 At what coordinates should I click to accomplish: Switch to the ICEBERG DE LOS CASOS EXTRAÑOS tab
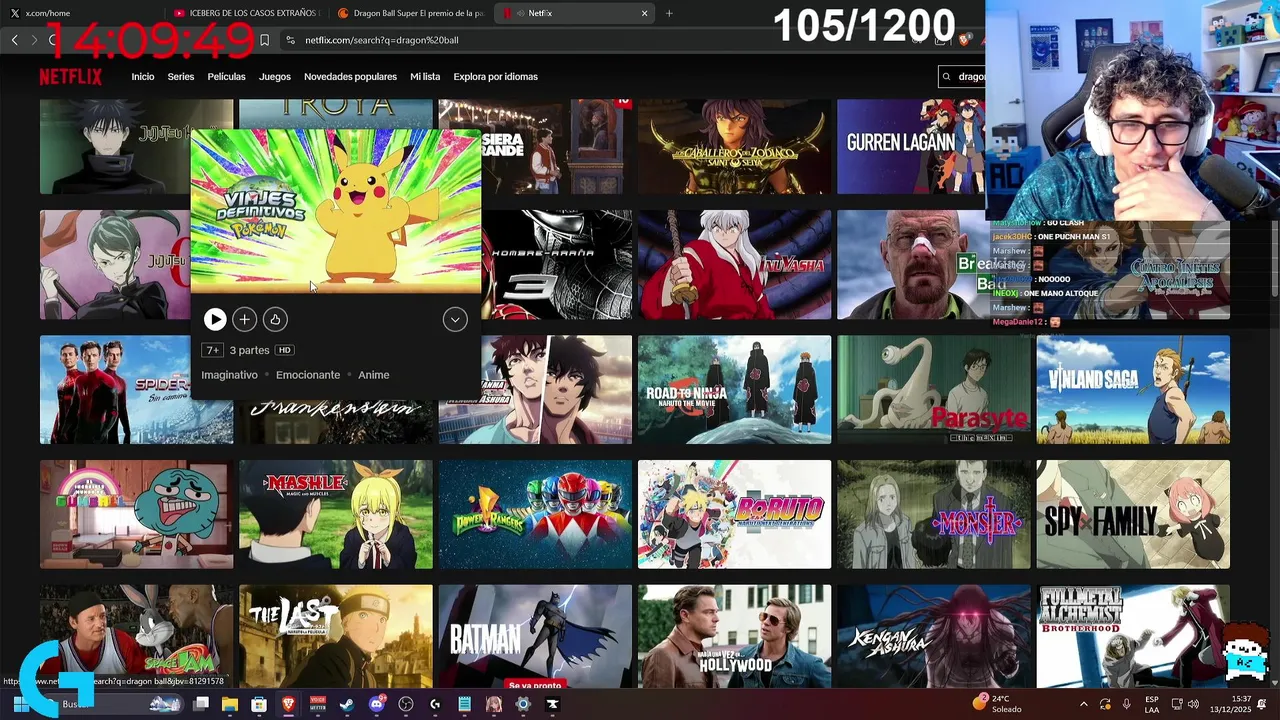[x=246, y=13]
